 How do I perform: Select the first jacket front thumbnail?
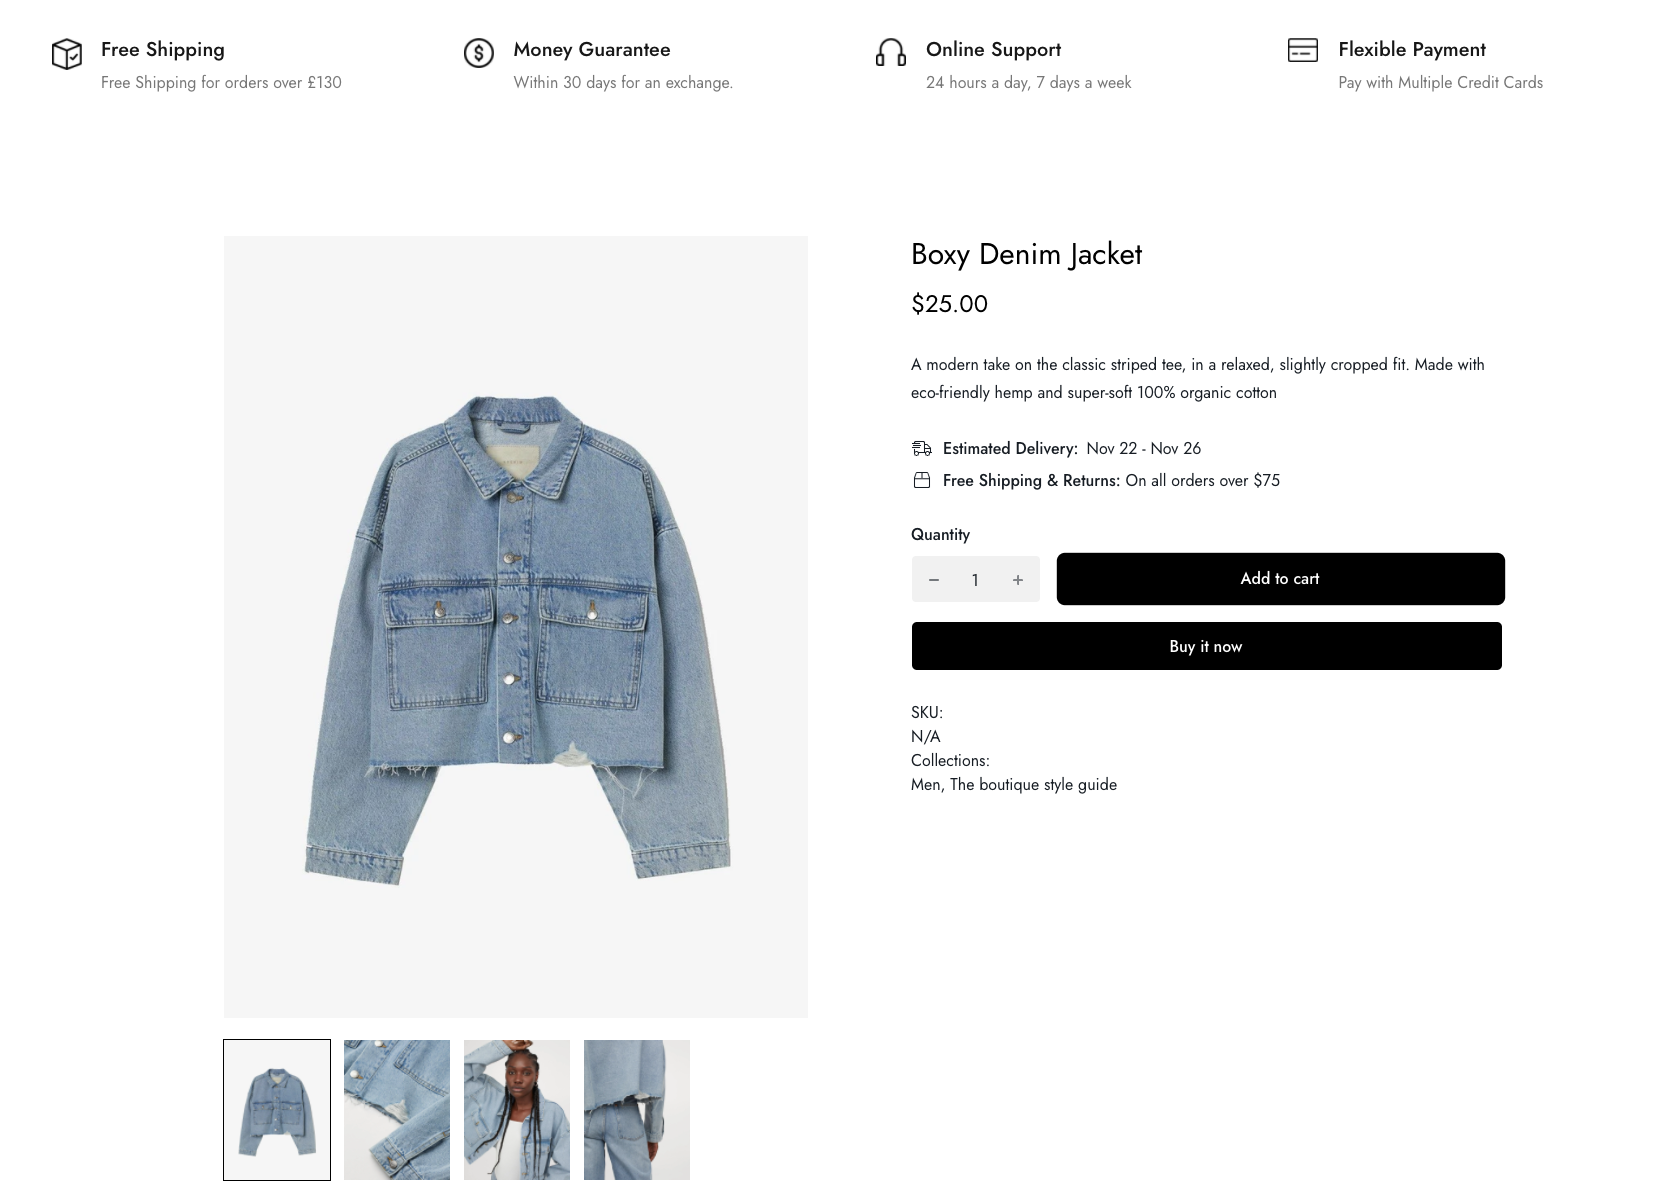coord(277,1110)
